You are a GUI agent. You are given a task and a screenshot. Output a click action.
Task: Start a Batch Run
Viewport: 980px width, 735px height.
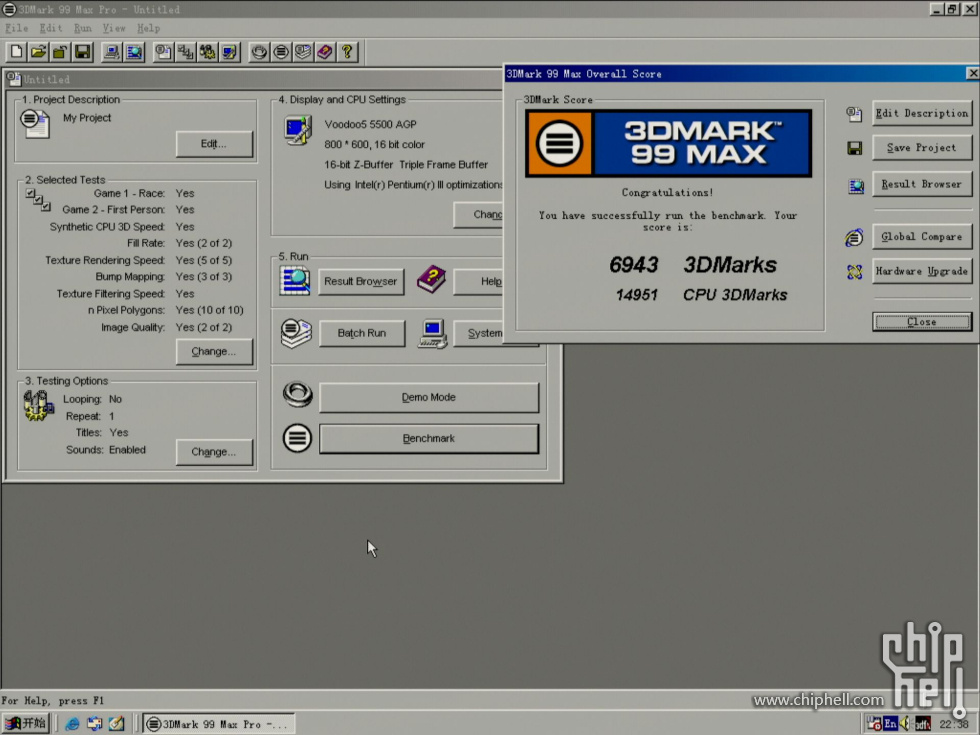362,333
